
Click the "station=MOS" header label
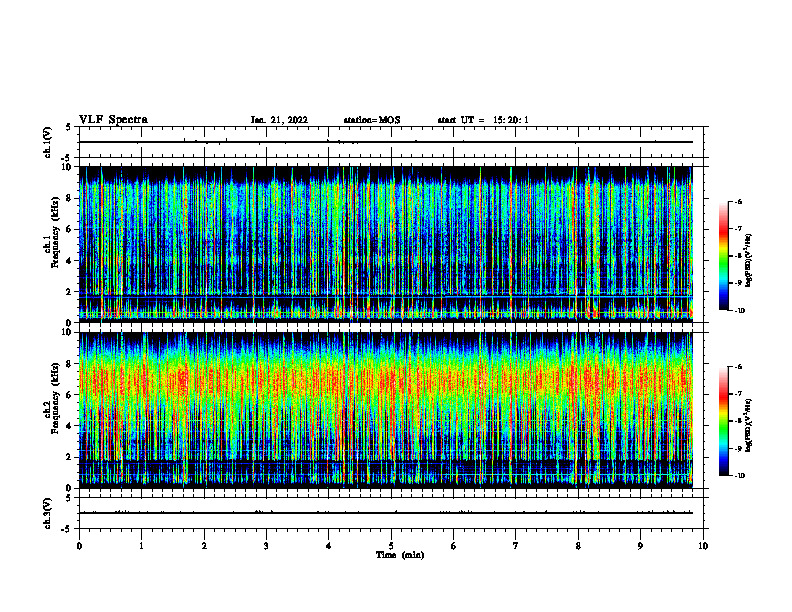click(372, 120)
